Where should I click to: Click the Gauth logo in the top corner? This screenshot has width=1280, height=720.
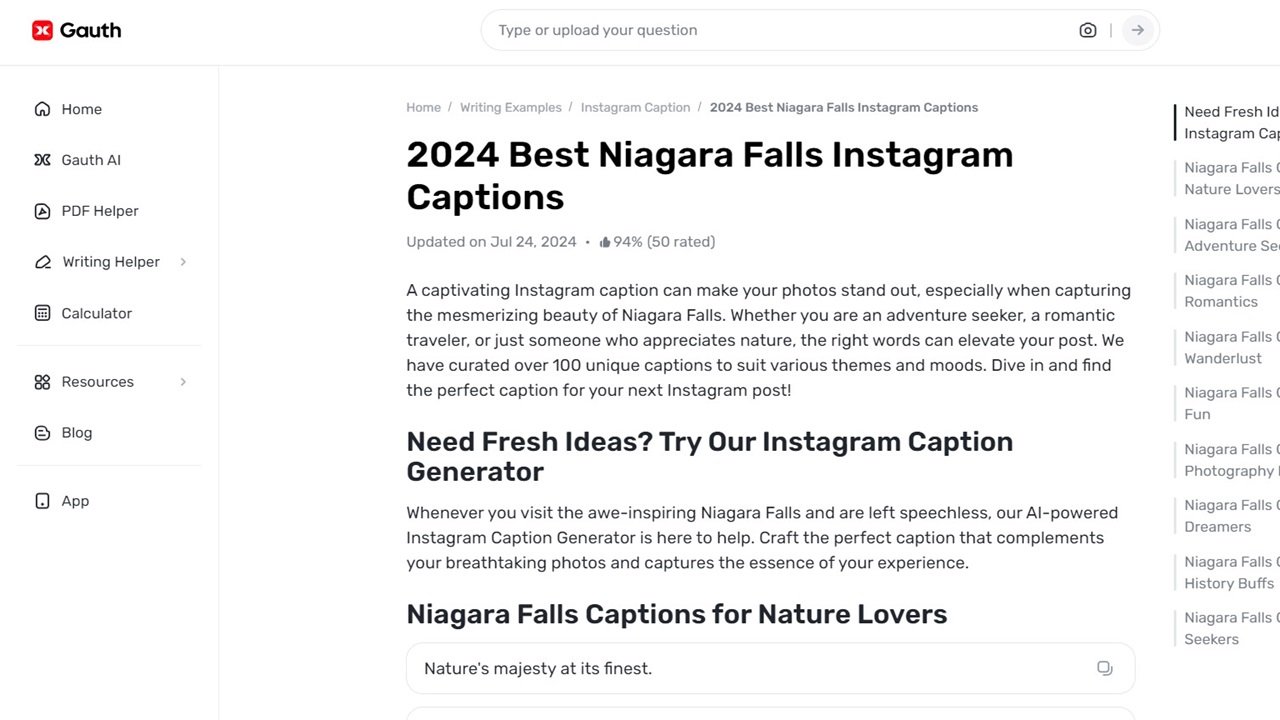coord(76,30)
